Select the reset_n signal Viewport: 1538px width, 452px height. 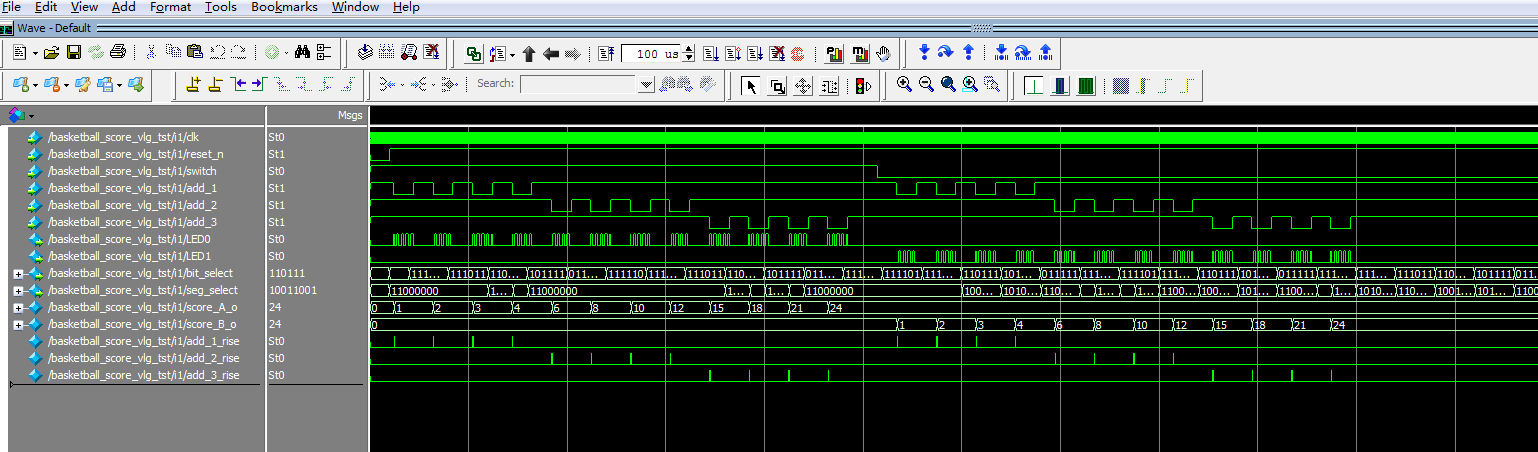point(136,154)
